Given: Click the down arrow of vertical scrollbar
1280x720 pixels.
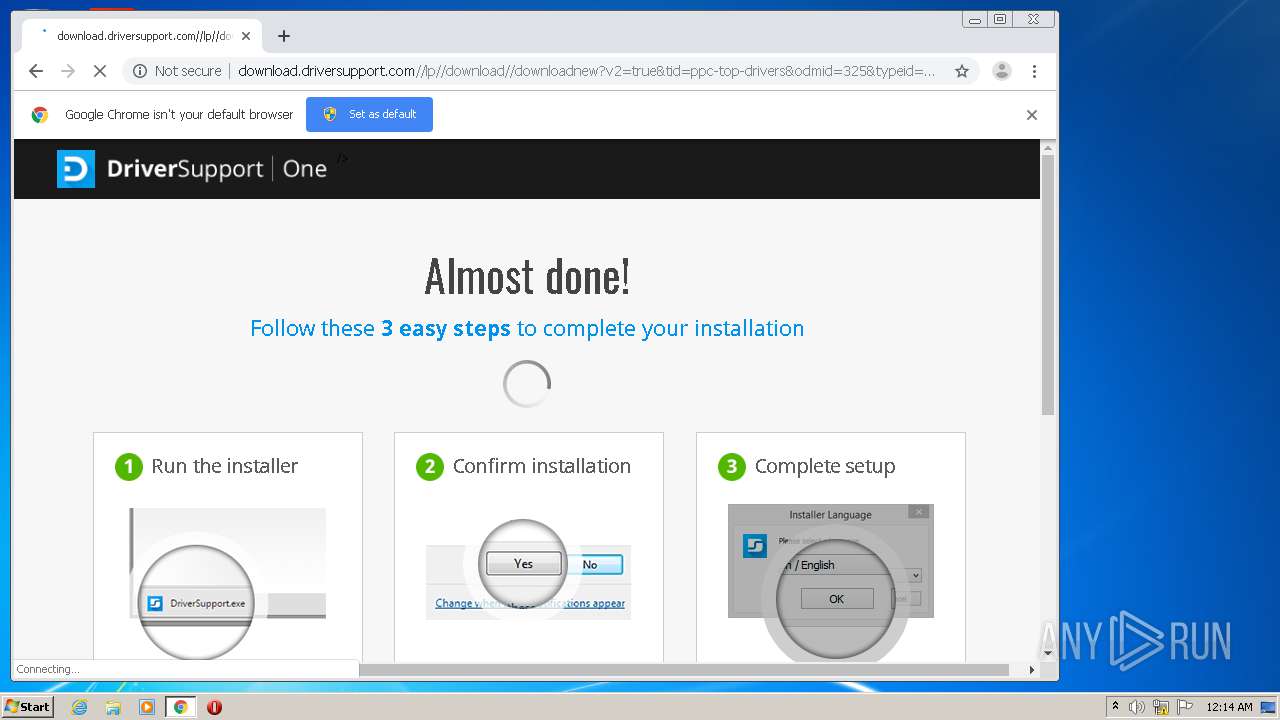Looking at the screenshot, I should [1048, 654].
